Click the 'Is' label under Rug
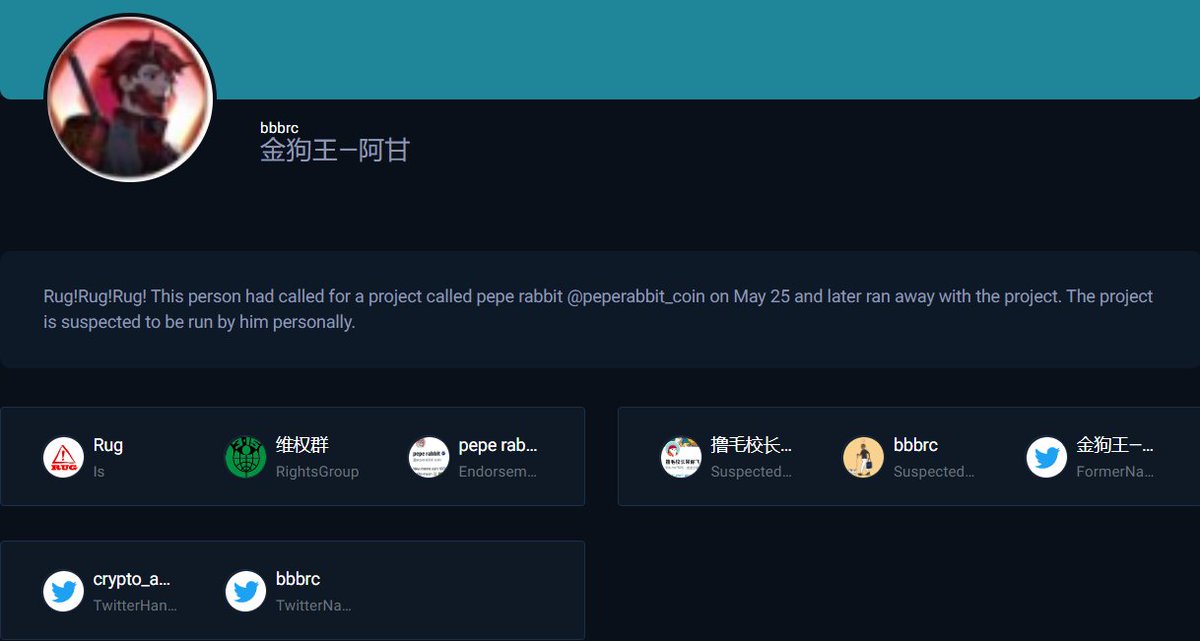 [x=99, y=471]
